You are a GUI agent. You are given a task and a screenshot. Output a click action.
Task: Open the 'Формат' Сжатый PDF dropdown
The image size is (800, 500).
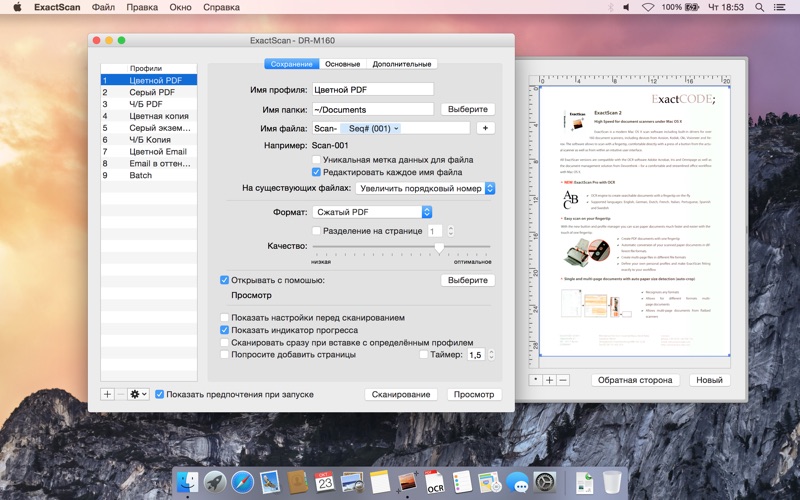point(372,212)
